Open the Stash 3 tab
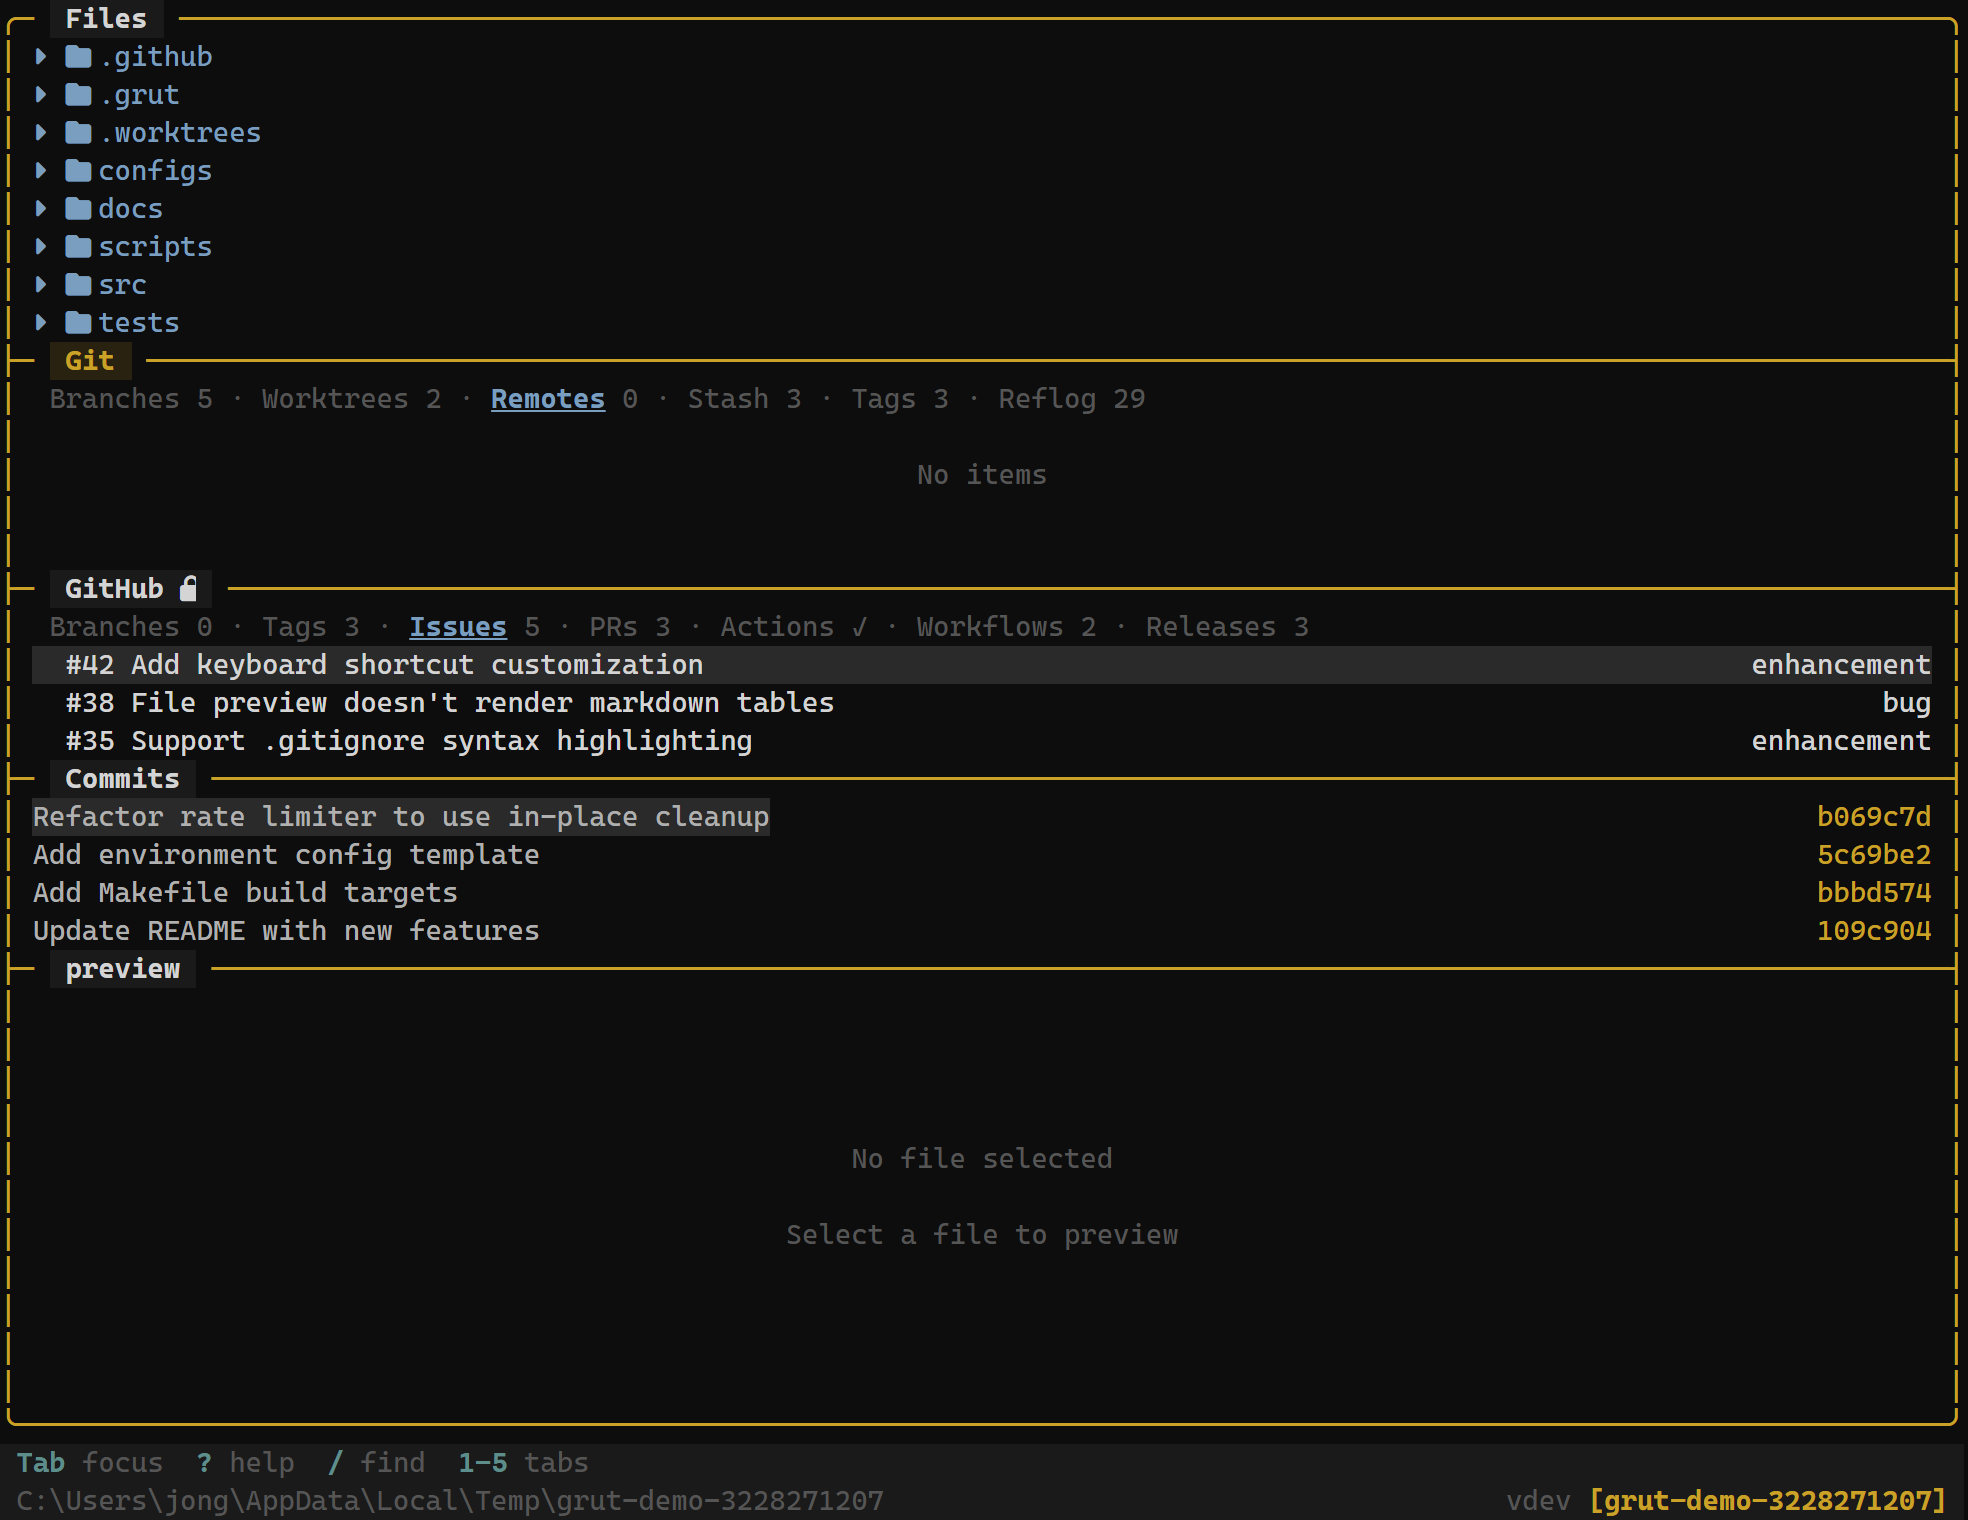Viewport: 1968px width, 1520px height. pyautogui.click(x=744, y=399)
